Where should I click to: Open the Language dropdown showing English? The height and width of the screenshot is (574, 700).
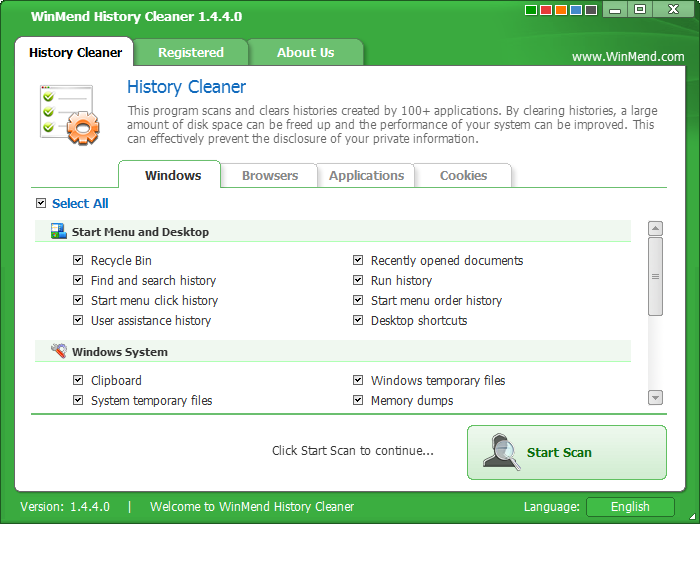[630, 507]
